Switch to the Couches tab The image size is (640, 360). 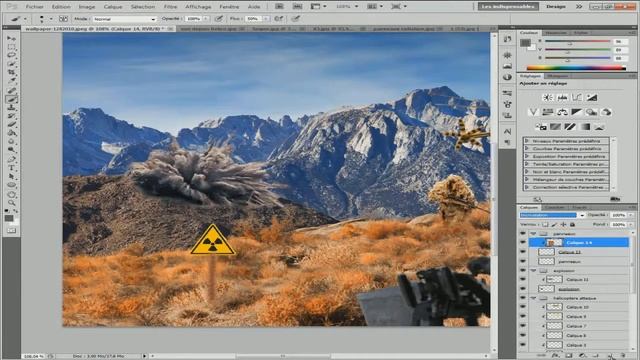(x=555, y=207)
